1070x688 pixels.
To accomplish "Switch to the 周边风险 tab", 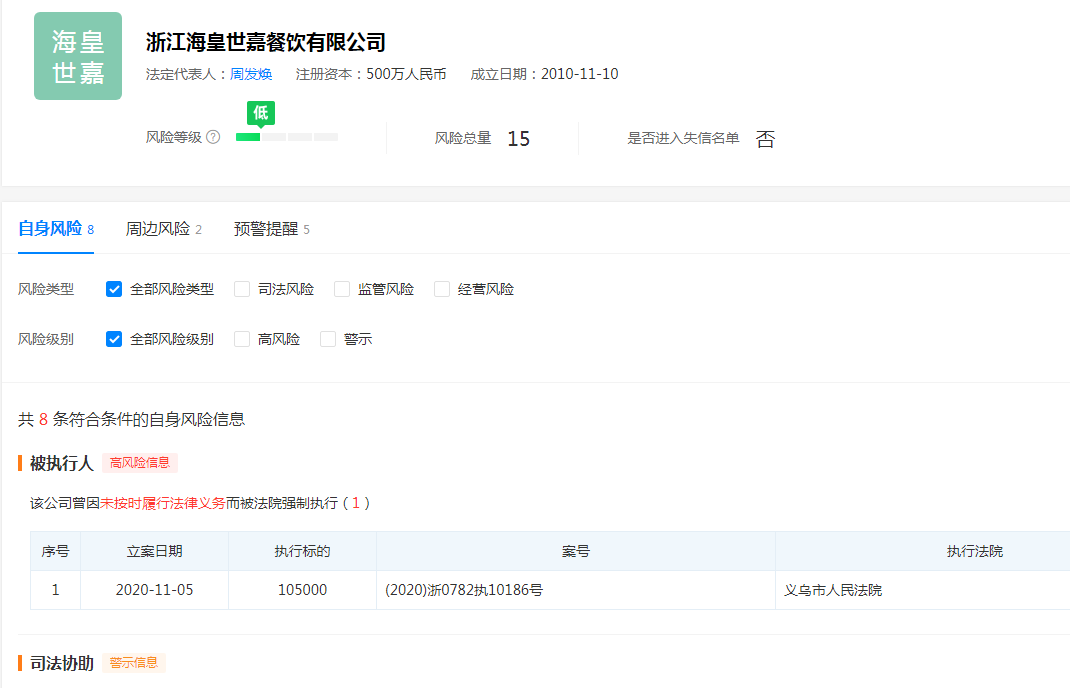I will [158, 229].
